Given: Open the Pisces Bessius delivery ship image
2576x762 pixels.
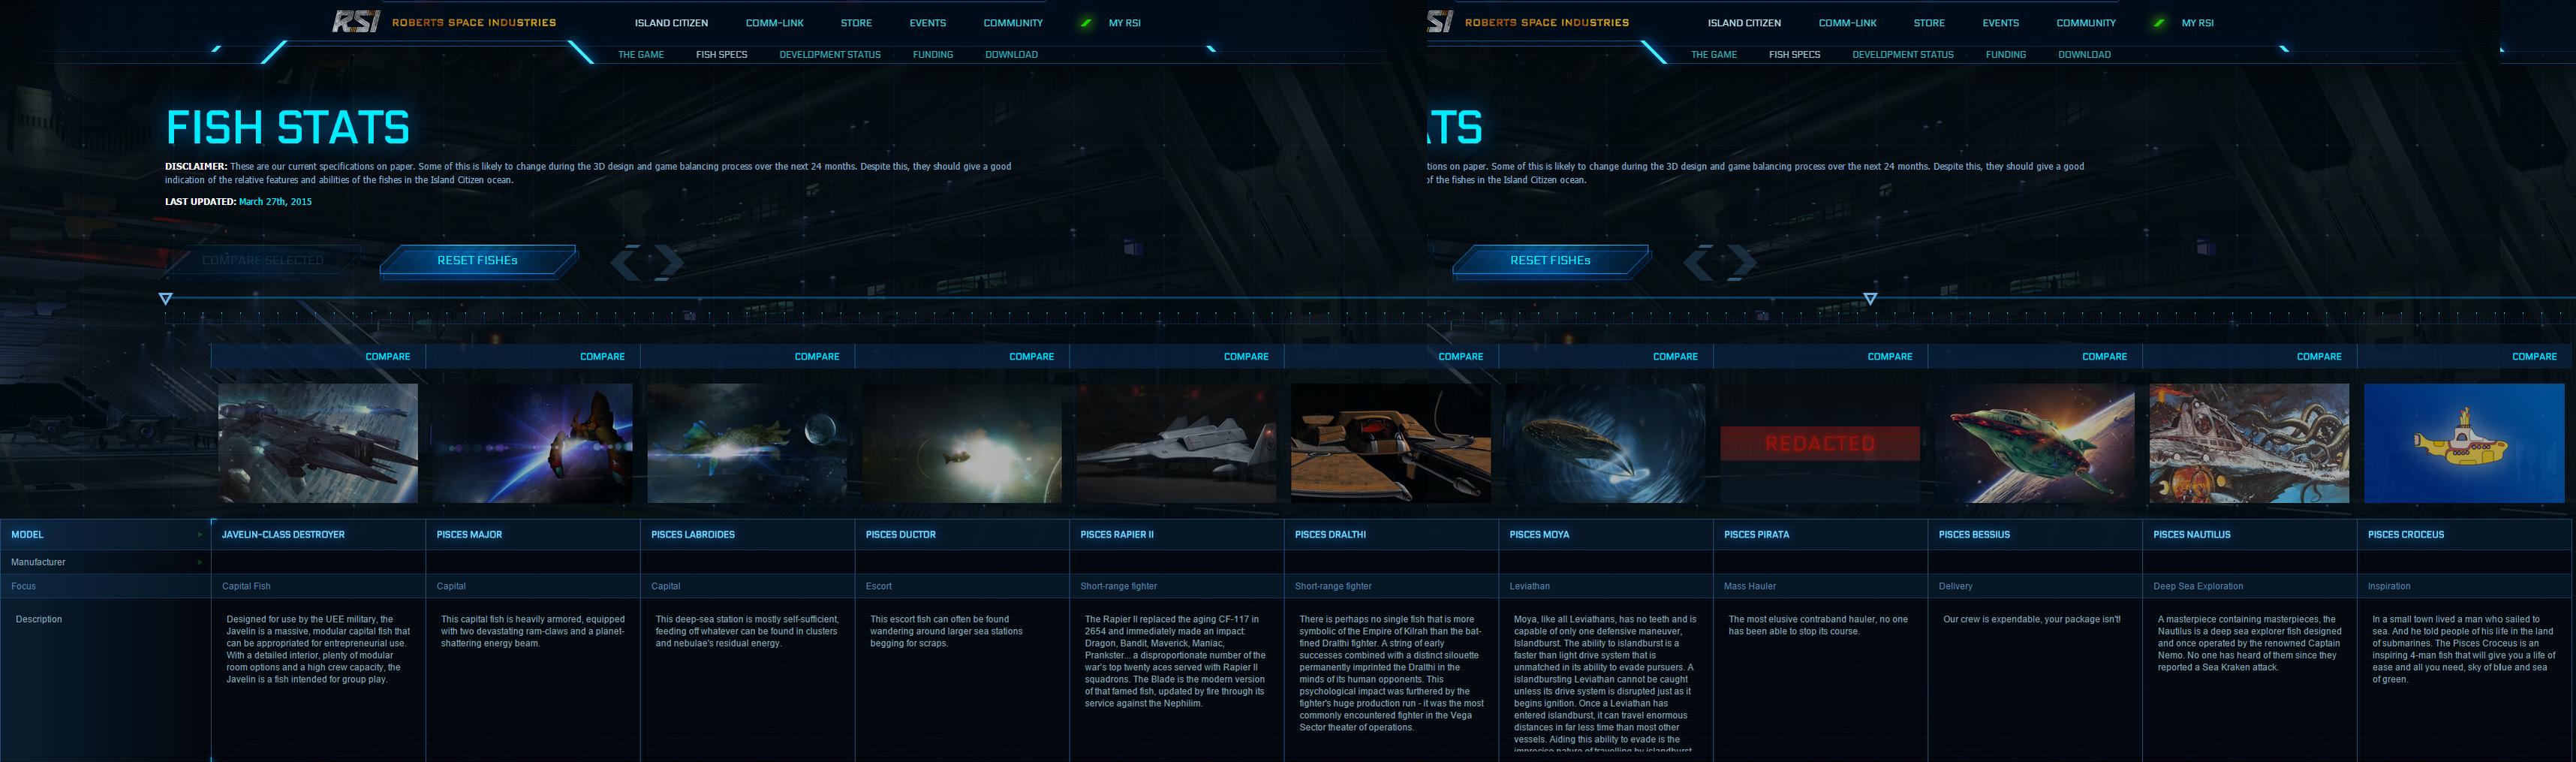Looking at the screenshot, I should coord(2035,443).
